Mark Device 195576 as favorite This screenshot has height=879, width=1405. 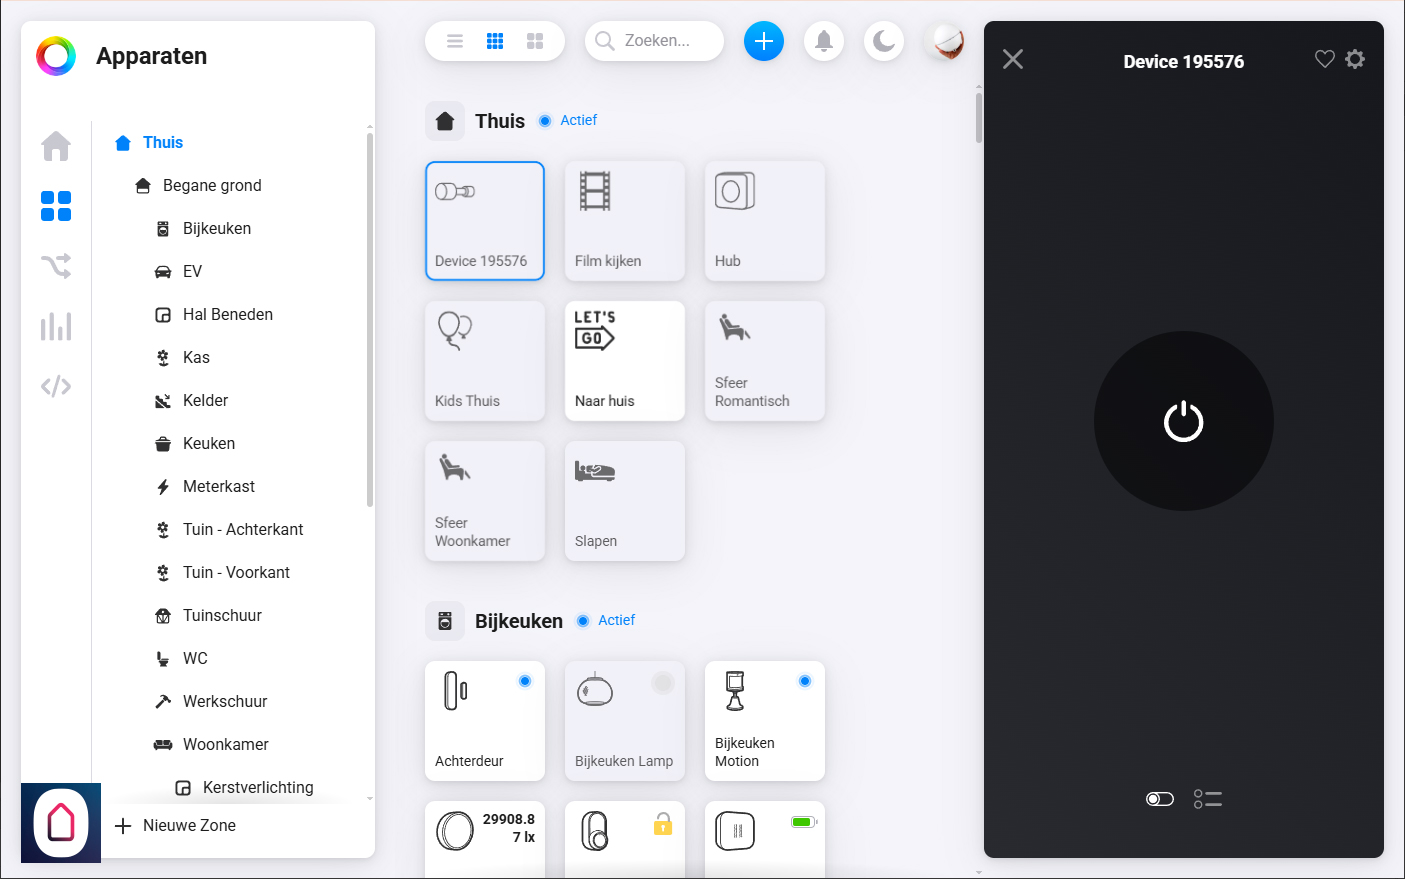[x=1324, y=59]
